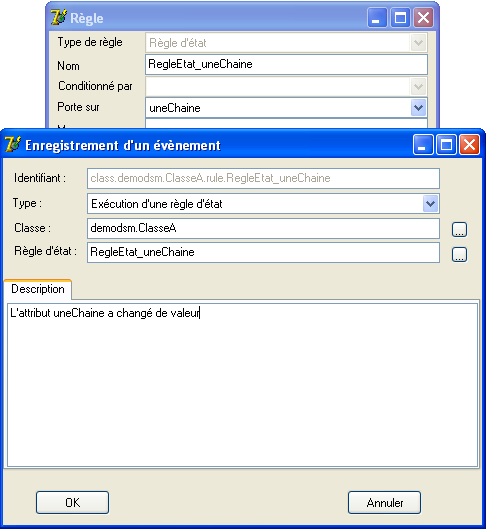Image resolution: width=486 pixels, height=529 pixels.
Task: Switch to the Description tab
Action: tap(38, 289)
